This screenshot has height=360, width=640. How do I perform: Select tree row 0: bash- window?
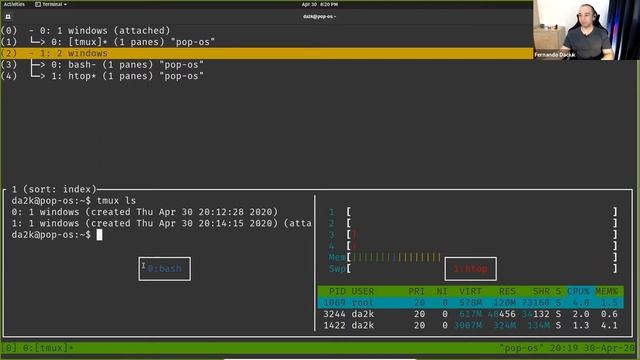click(102, 65)
